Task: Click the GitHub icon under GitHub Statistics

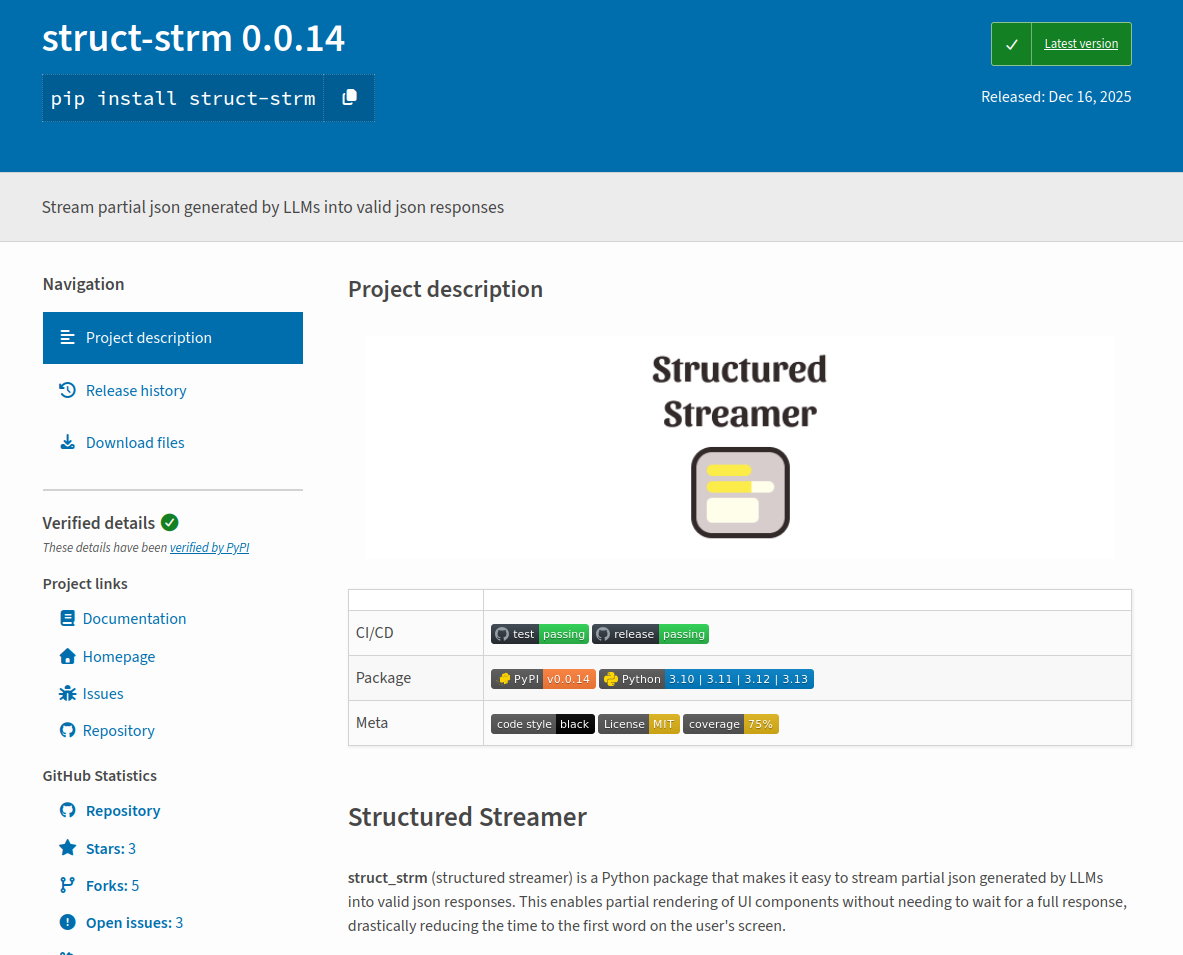Action: (66, 810)
